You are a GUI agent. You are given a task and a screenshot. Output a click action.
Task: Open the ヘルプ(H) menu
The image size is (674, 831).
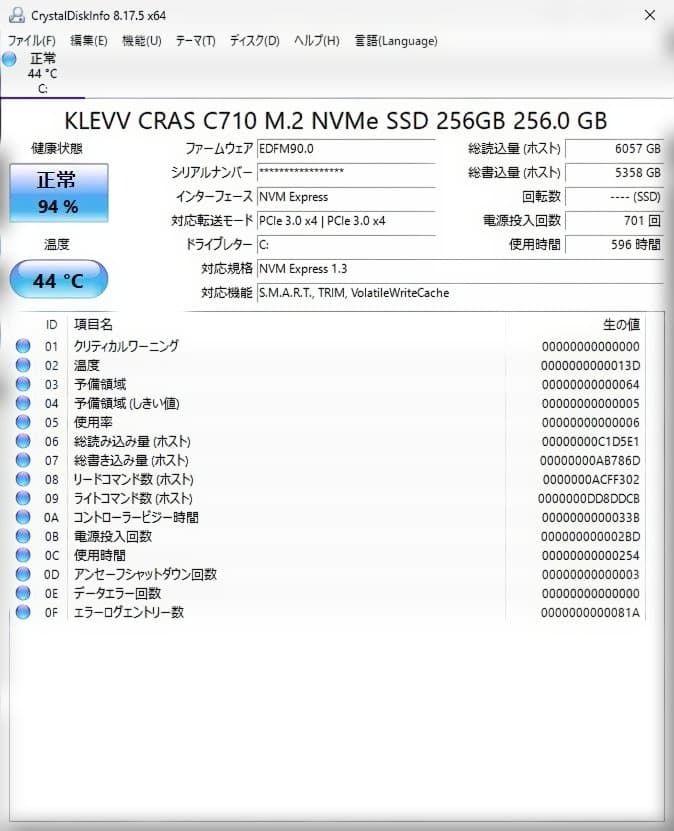click(x=316, y=41)
